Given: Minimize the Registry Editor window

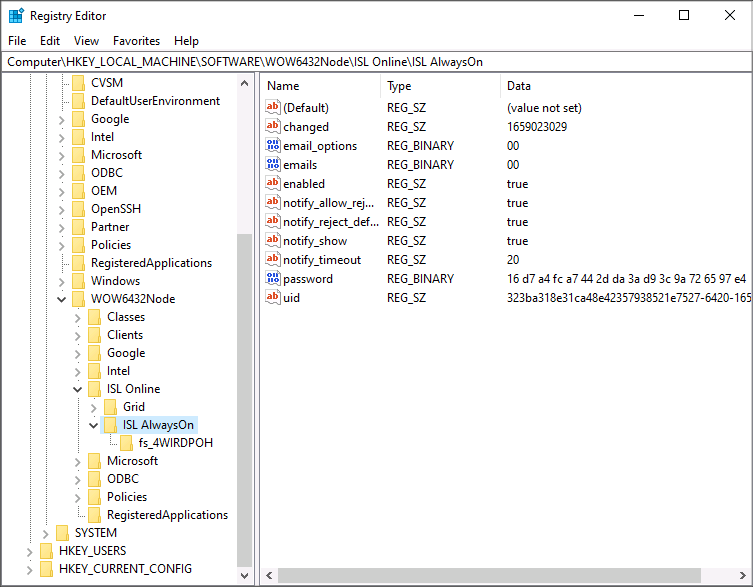Looking at the screenshot, I should point(639,15).
